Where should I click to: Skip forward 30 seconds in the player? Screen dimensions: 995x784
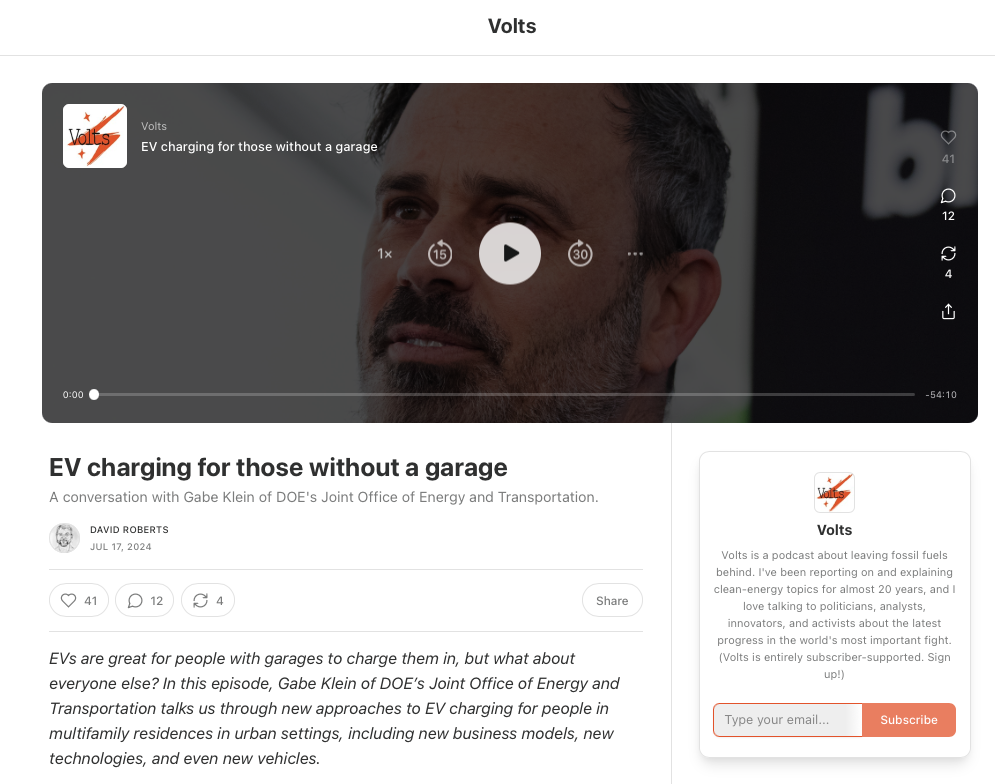click(580, 253)
